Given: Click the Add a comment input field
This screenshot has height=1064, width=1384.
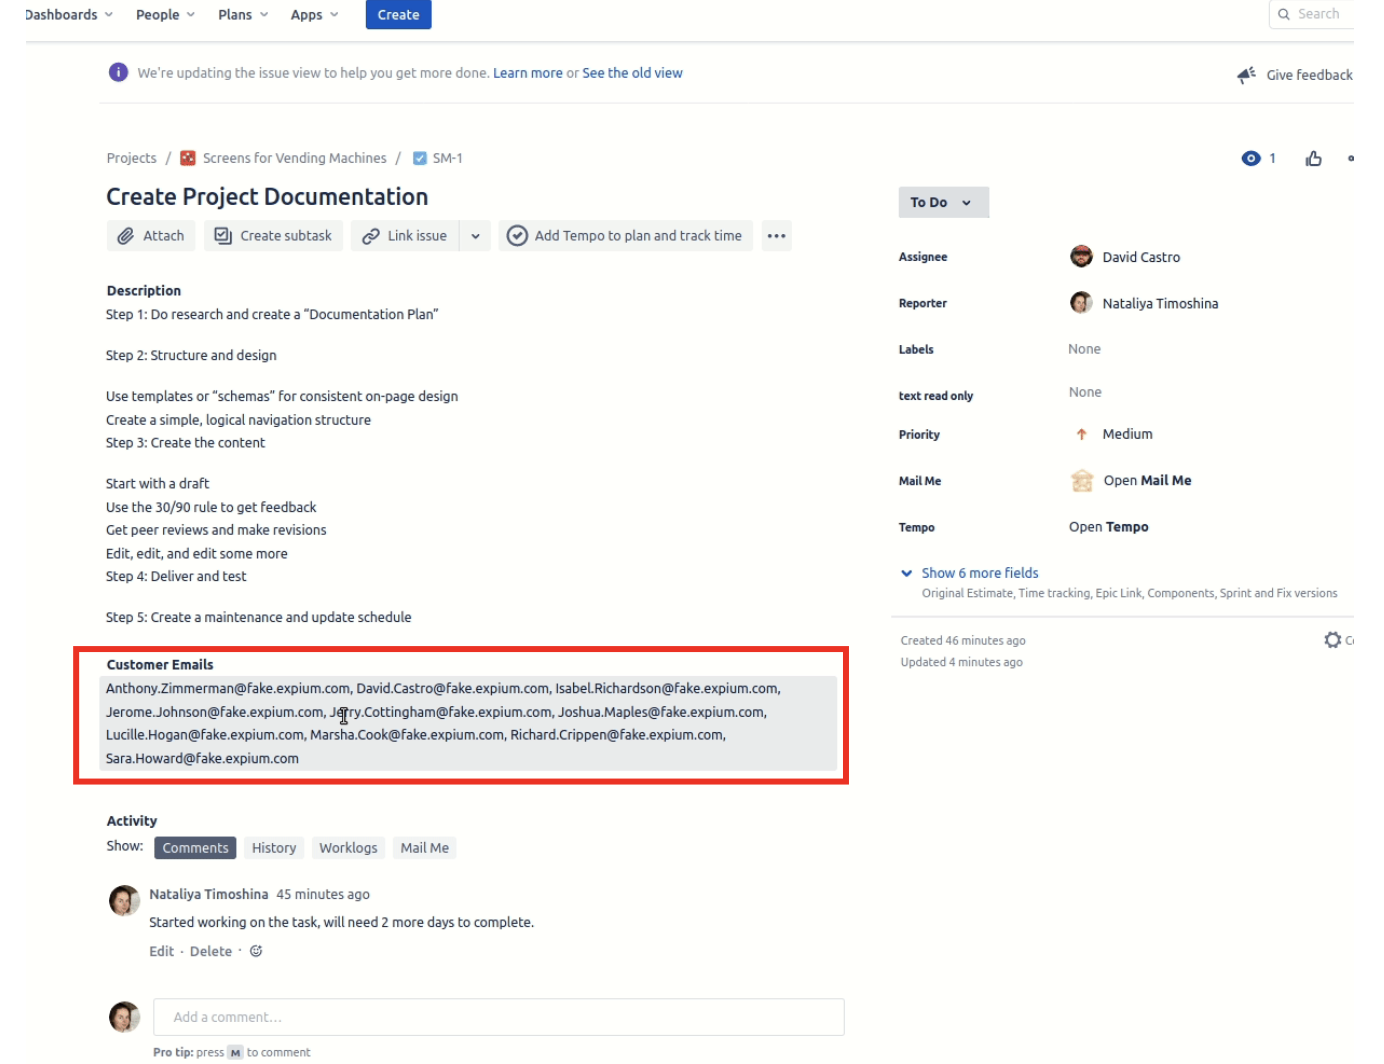Looking at the screenshot, I should [499, 1017].
